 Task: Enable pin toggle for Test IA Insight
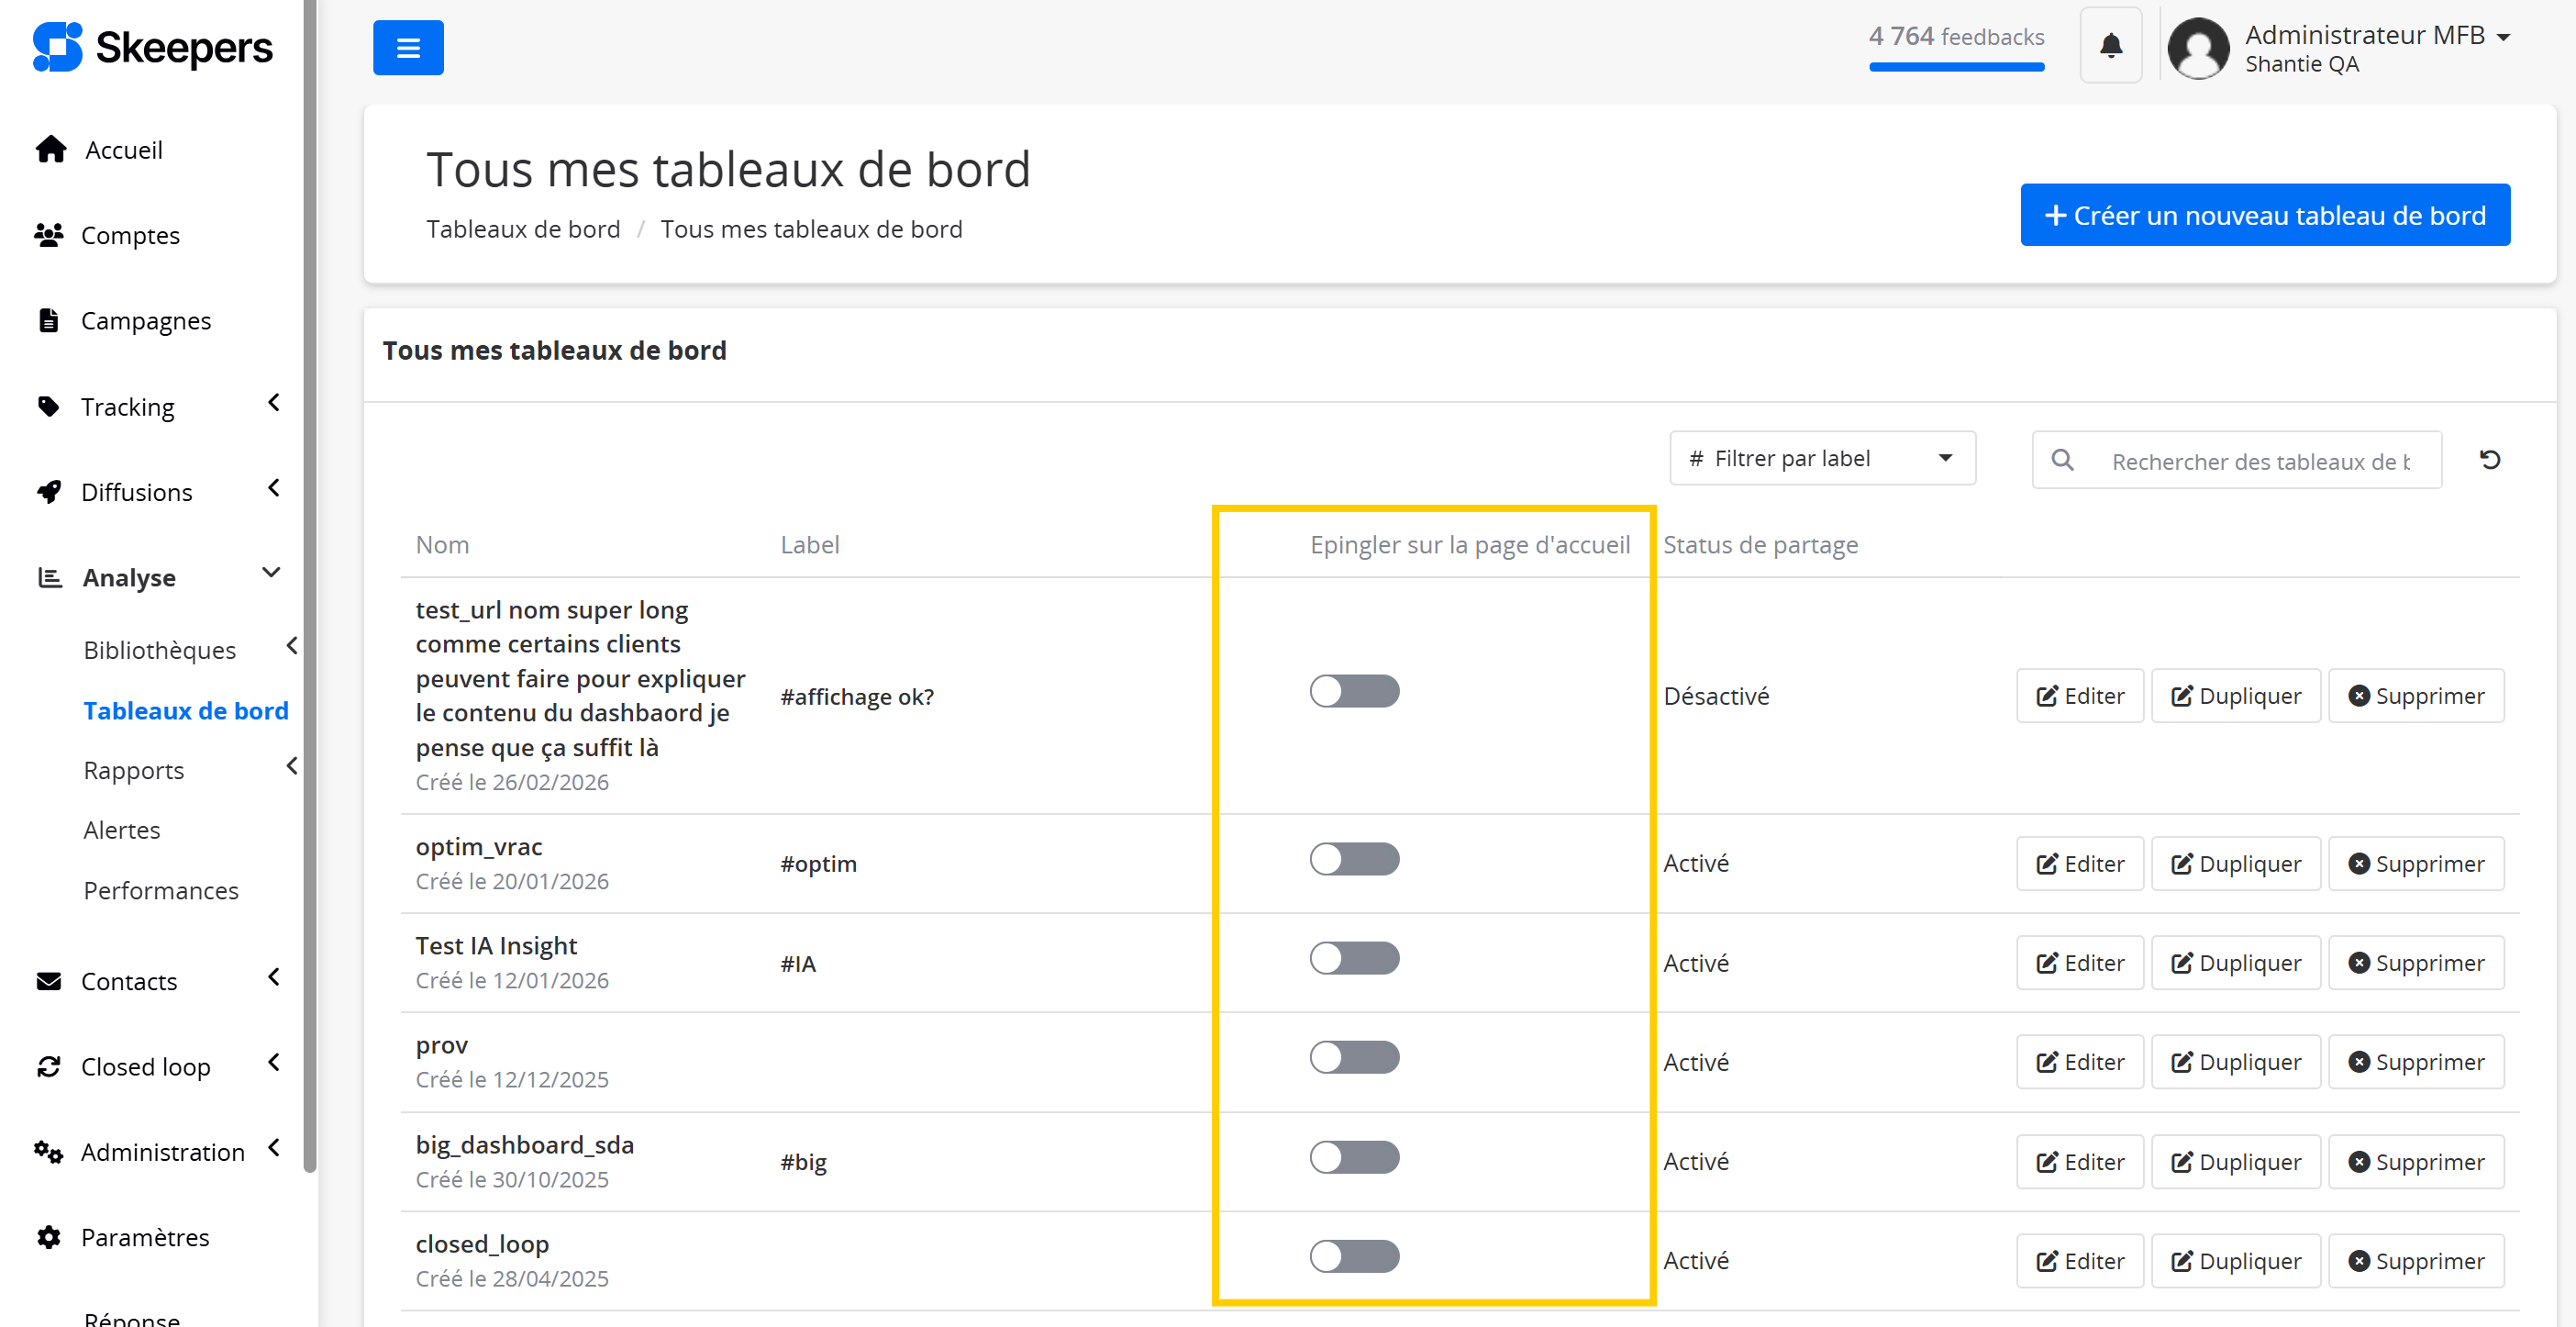[1354, 958]
